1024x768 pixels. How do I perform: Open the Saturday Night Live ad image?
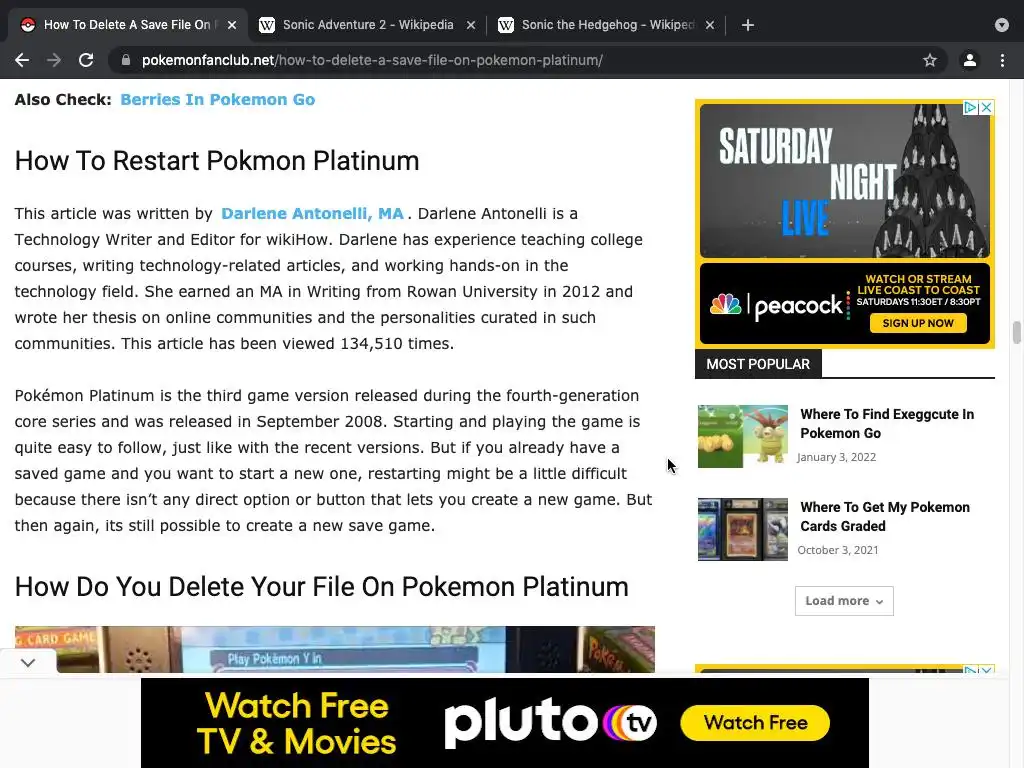tap(844, 181)
